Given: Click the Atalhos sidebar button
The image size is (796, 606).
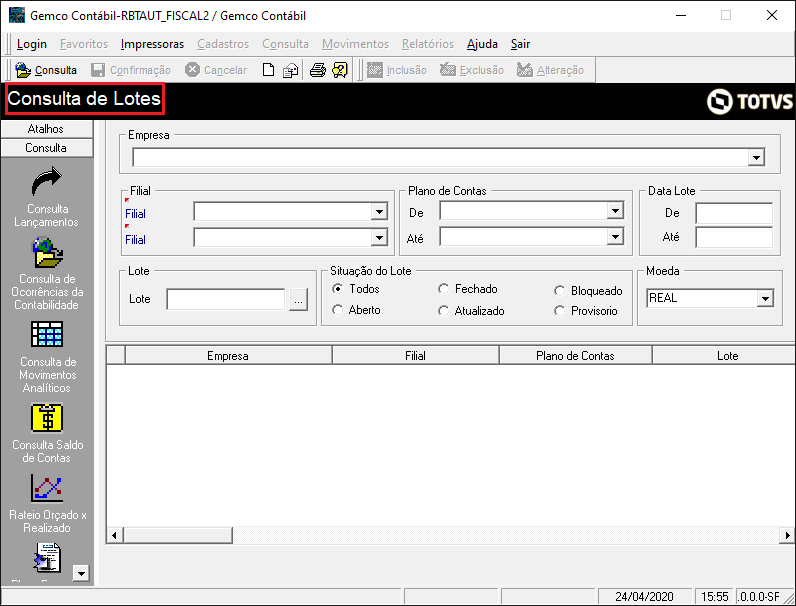Looking at the screenshot, I should pos(47,129).
